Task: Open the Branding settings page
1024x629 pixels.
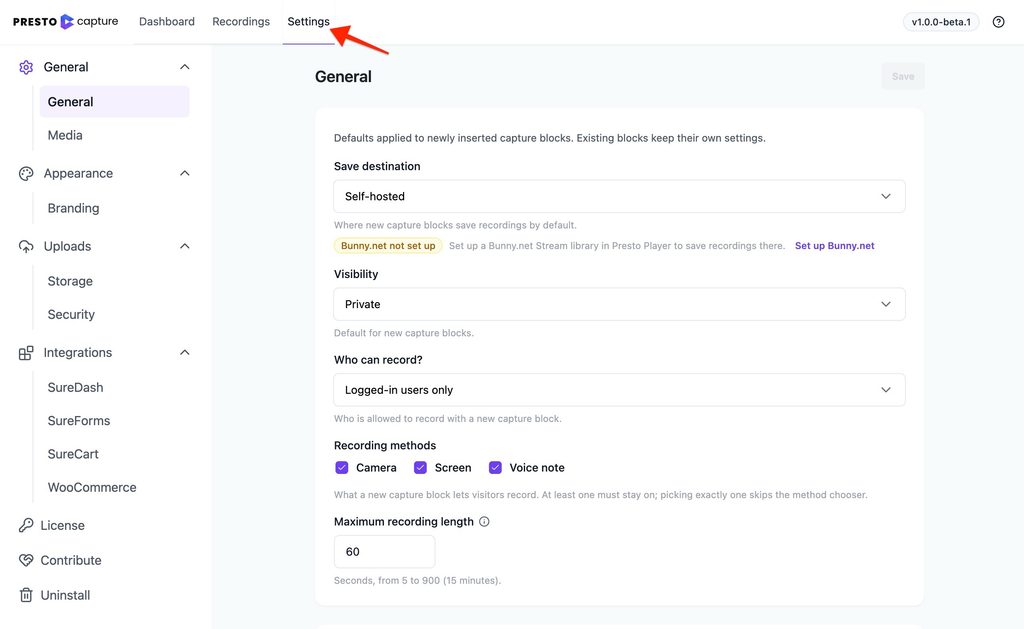Action: point(73,208)
